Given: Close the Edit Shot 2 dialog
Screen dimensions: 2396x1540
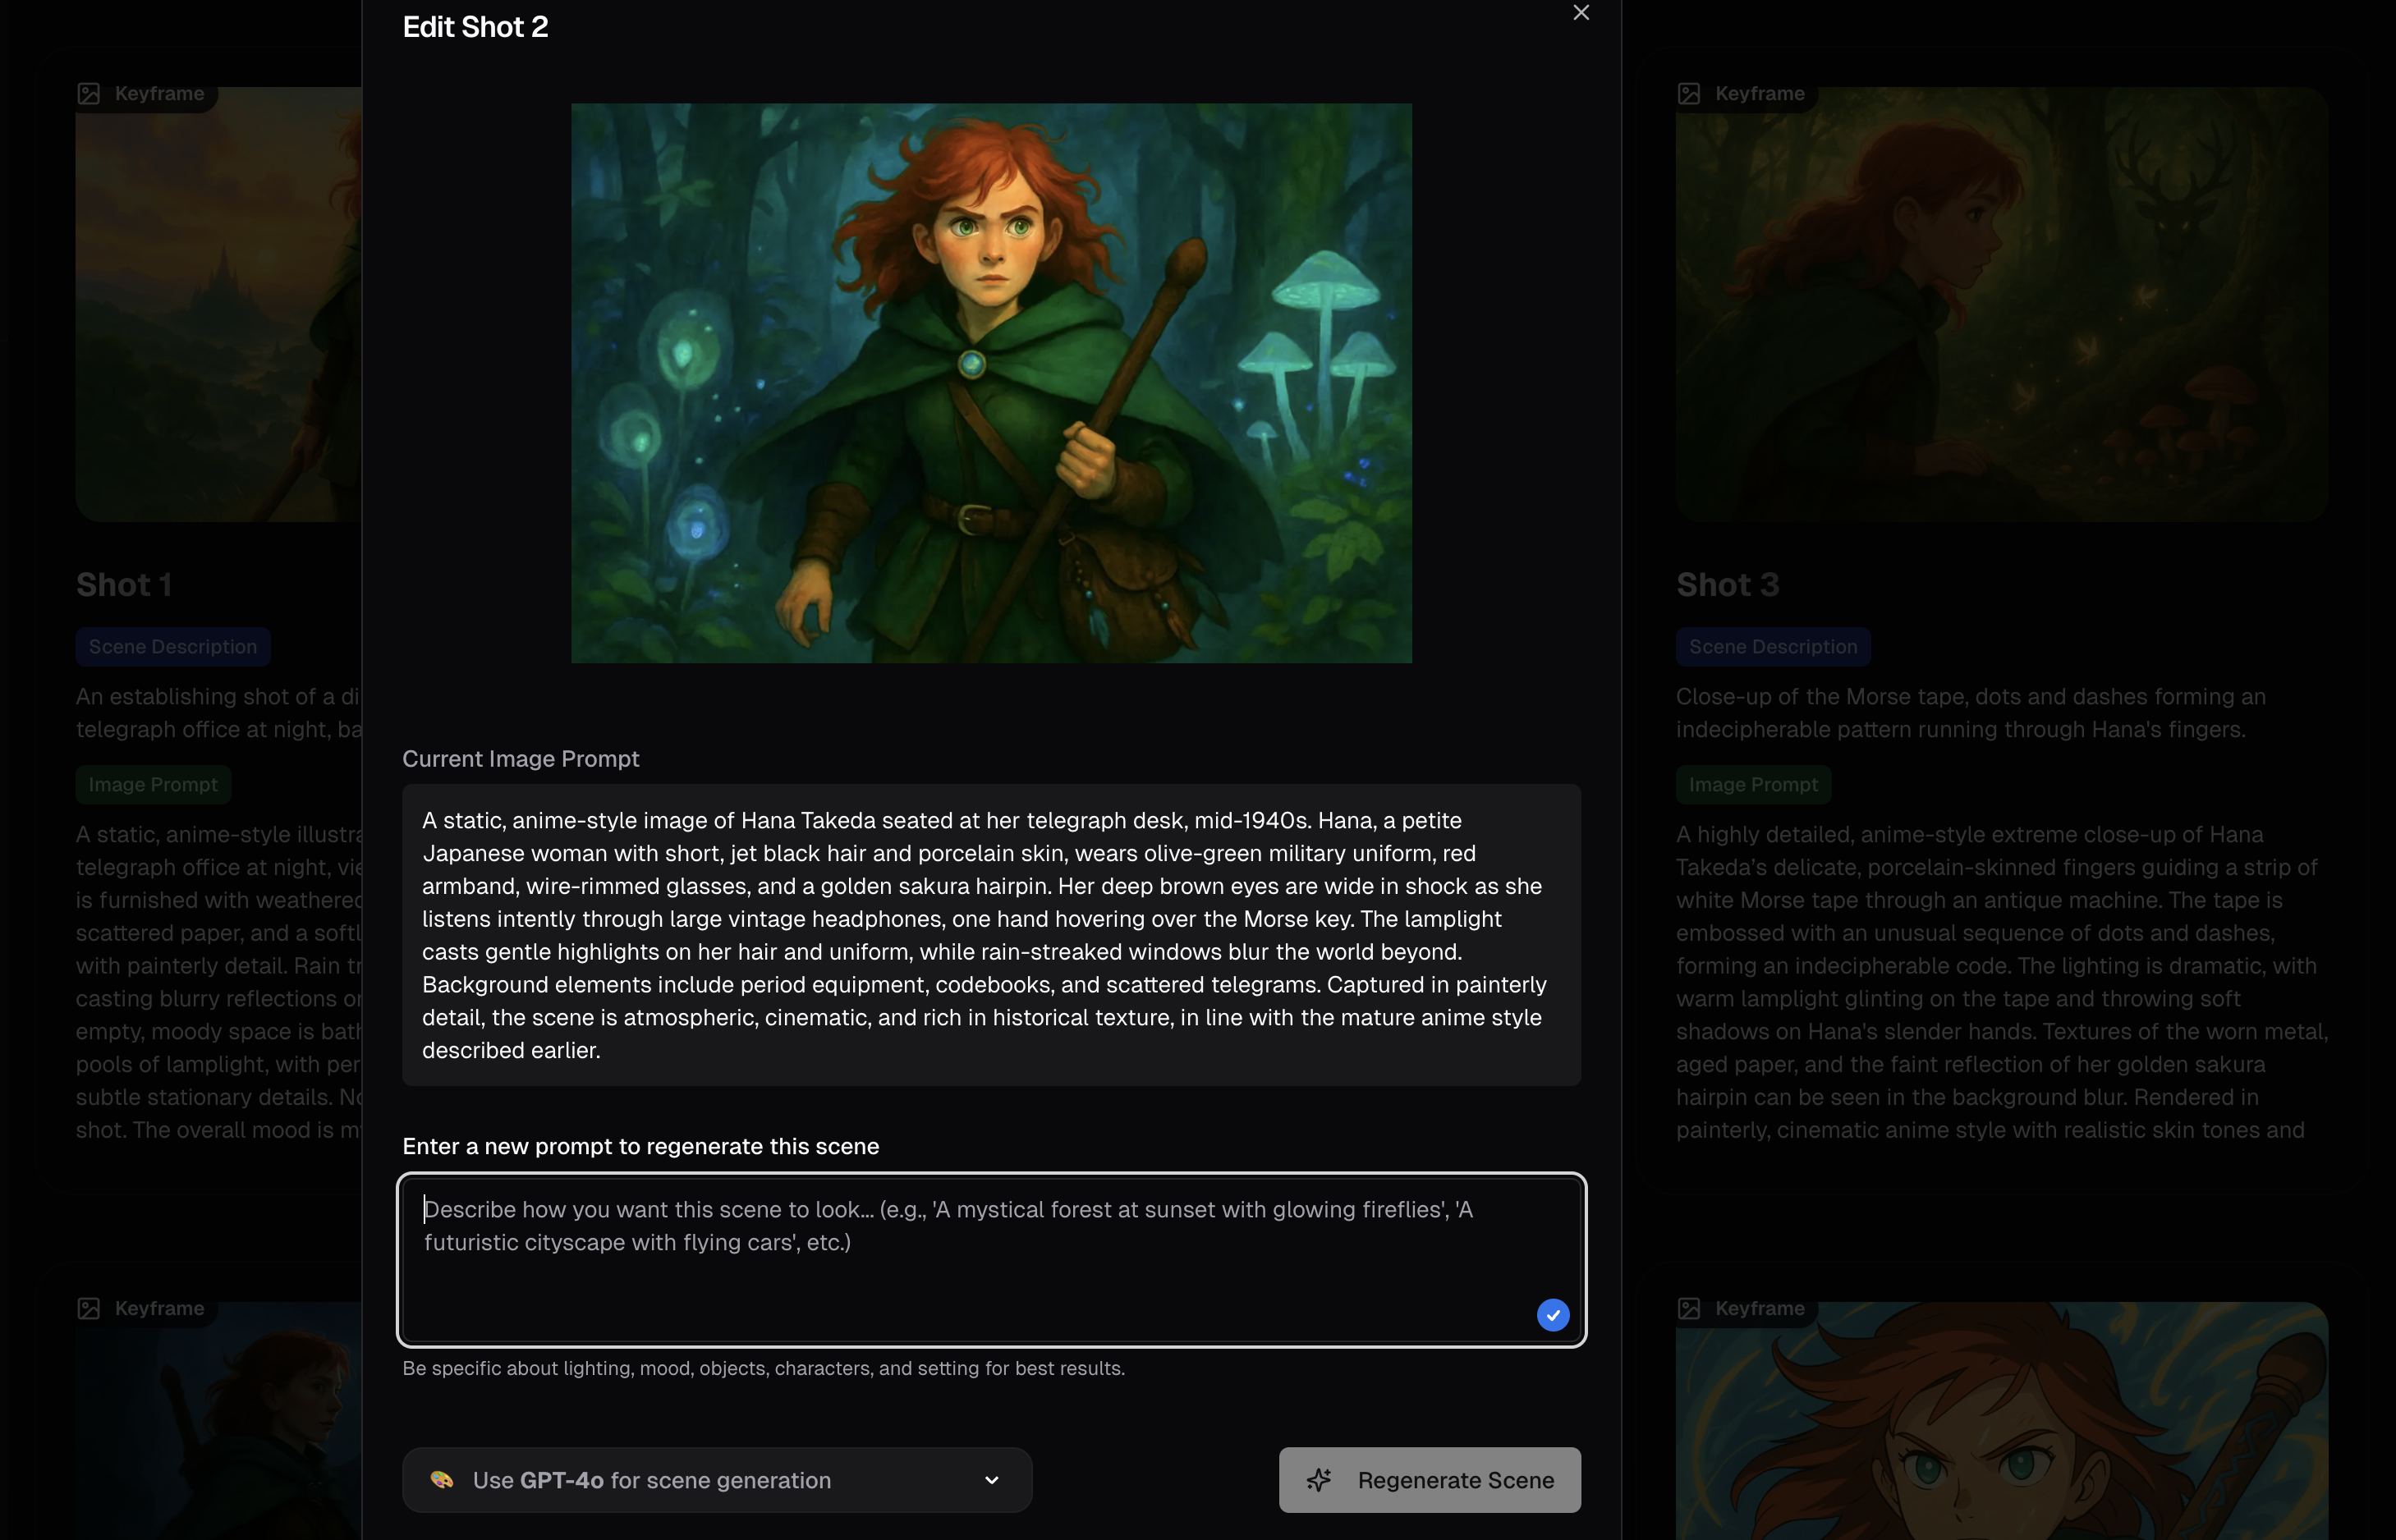Looking at the screenshot, I should tap(1581, 12).
